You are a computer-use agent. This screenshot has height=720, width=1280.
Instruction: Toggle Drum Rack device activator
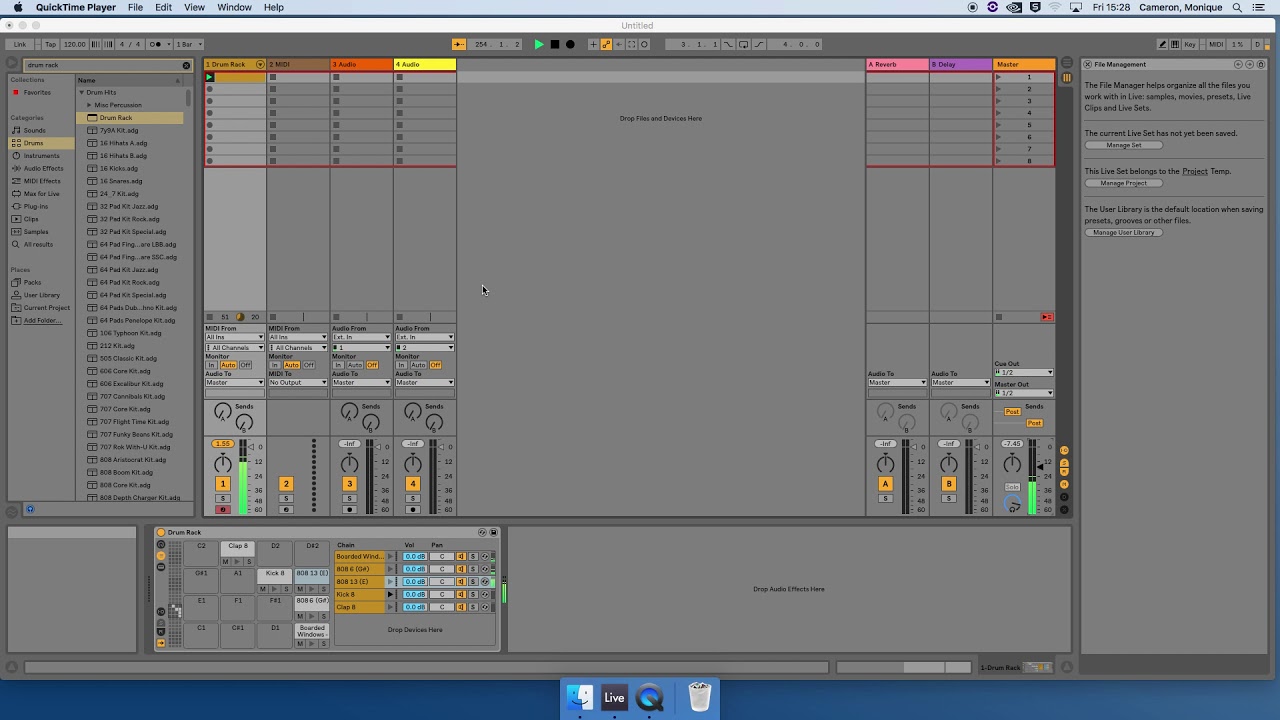[161, 532]
